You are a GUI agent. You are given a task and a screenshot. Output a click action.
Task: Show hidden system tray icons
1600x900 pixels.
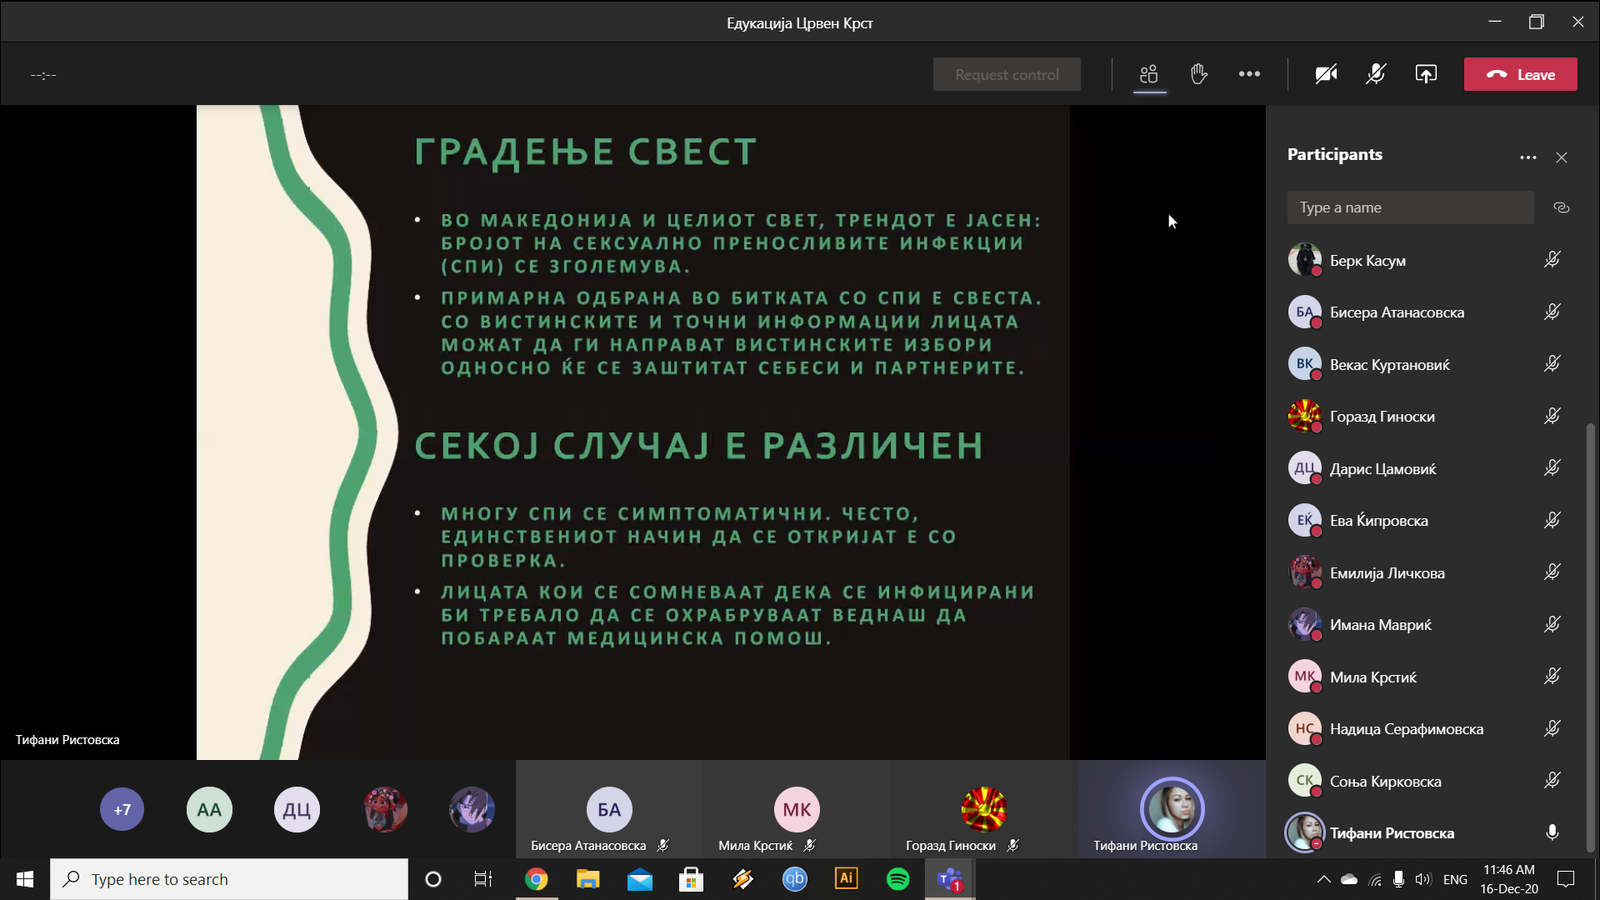pos(1323,880)
